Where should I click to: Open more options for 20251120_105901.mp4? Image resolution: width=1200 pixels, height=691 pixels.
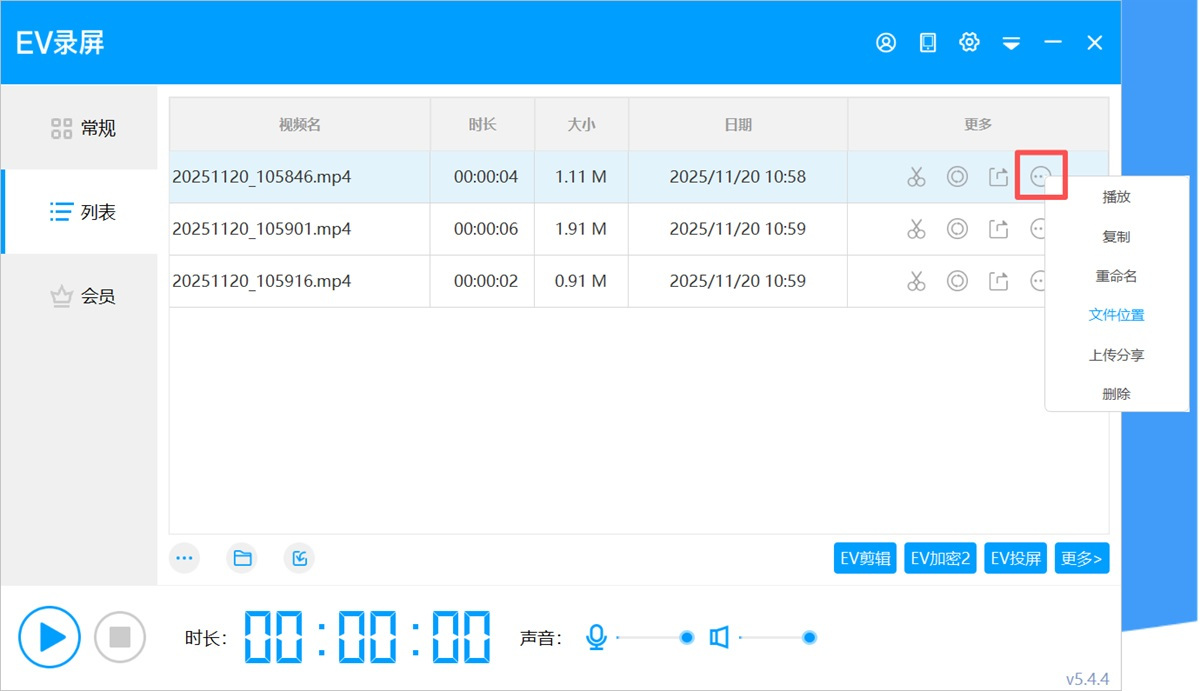[1037, 229]
